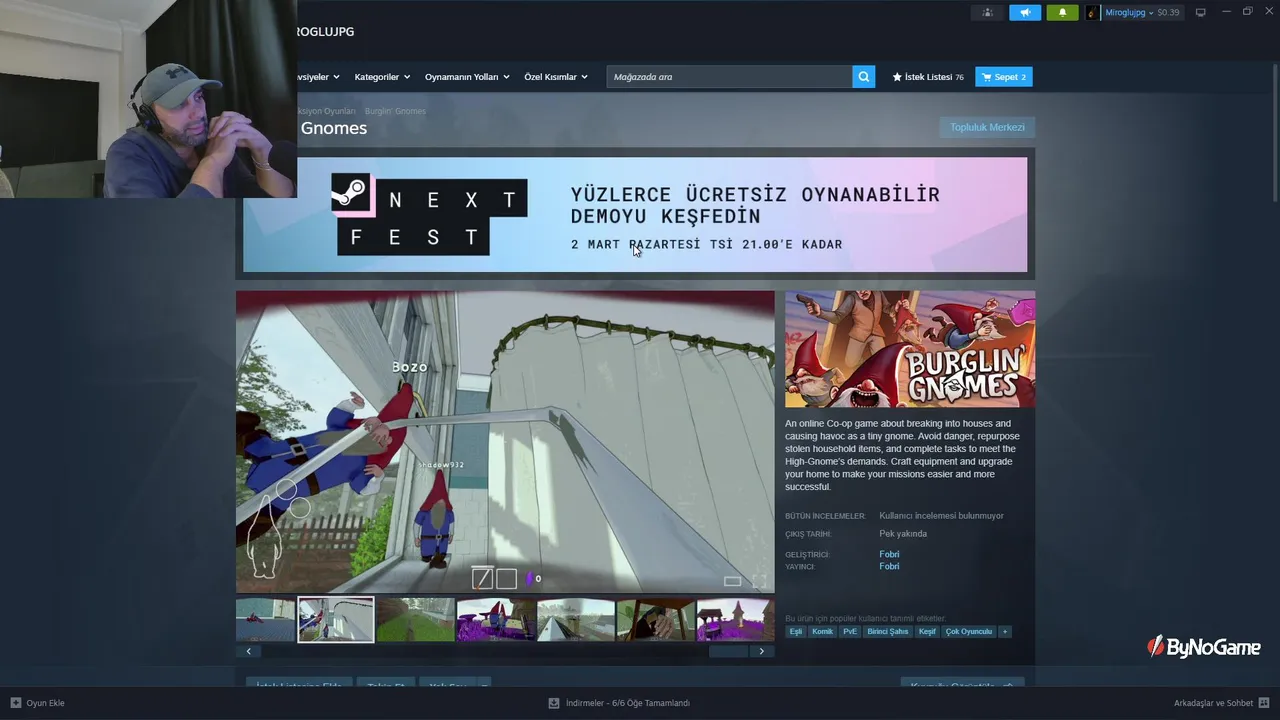This screenshot has width=1280, height=720.
Task: Select the seventh thumbnail with a well
Action: (x=735, y=619)
